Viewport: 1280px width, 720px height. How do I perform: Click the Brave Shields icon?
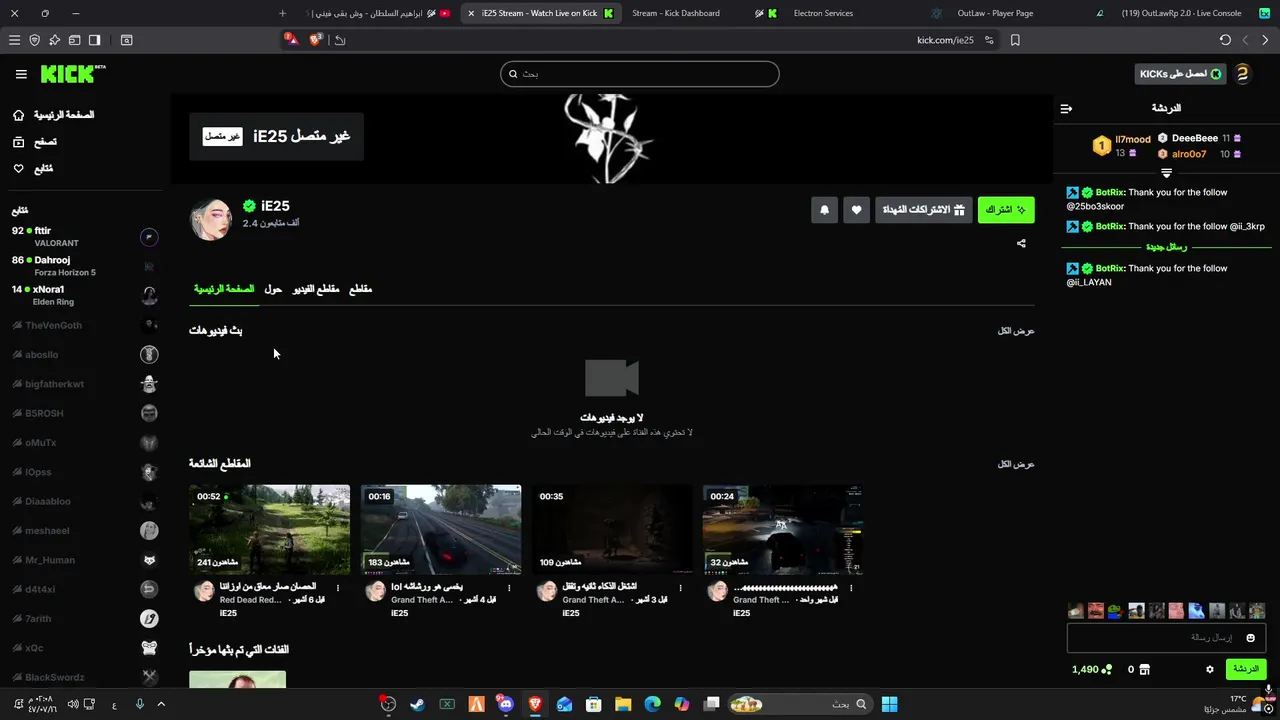click(316, 40)
